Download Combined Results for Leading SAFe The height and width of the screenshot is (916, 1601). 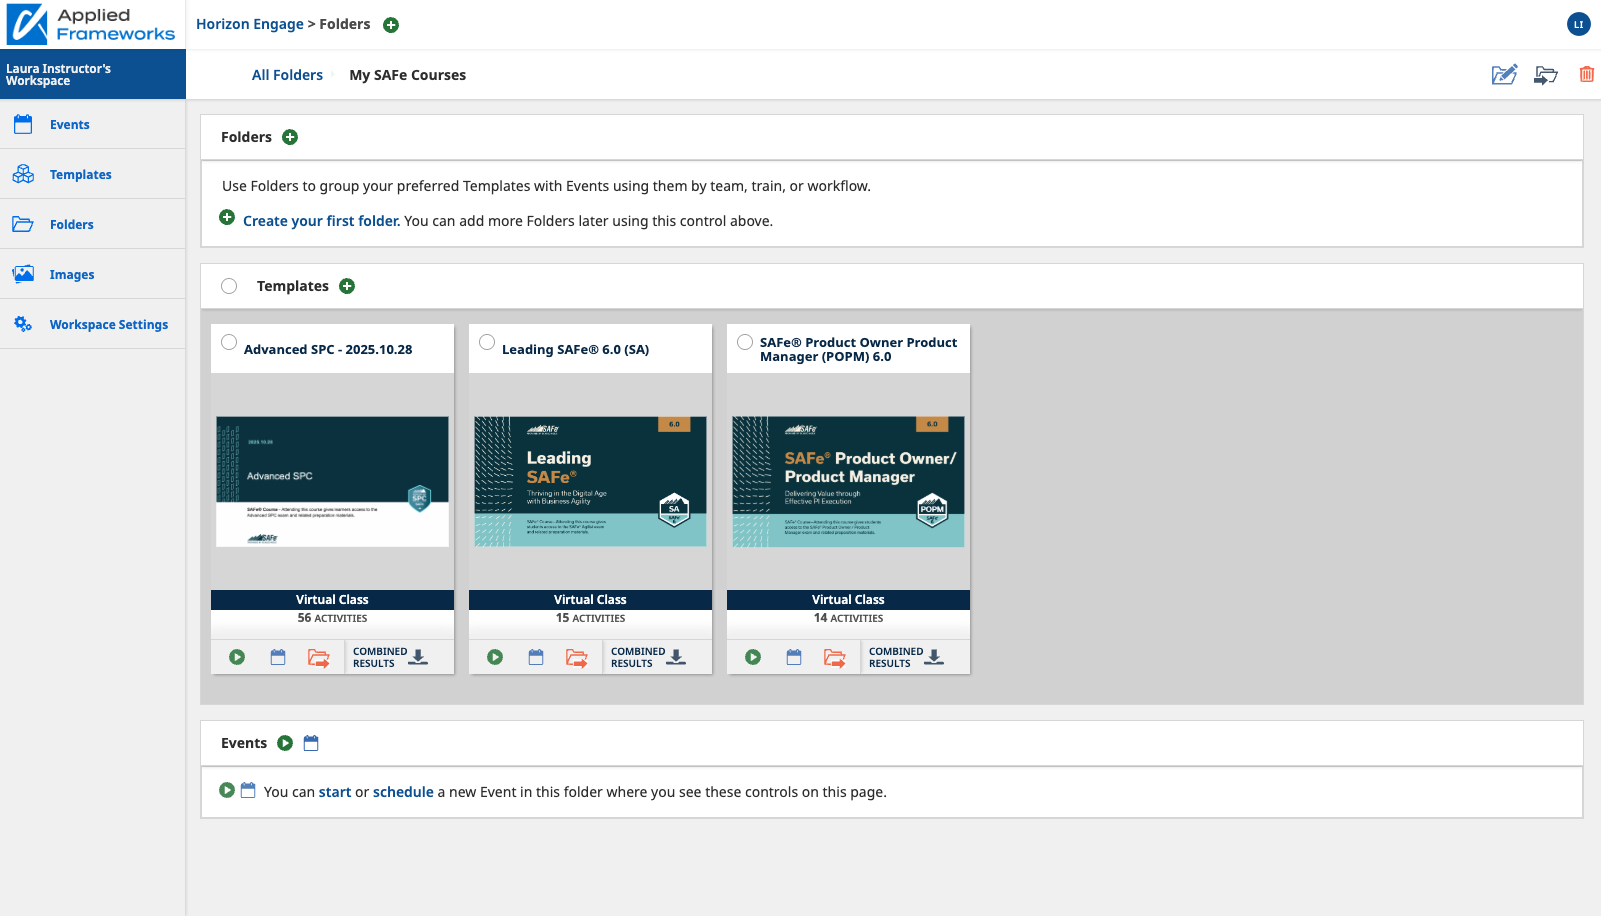coord(649,657)
